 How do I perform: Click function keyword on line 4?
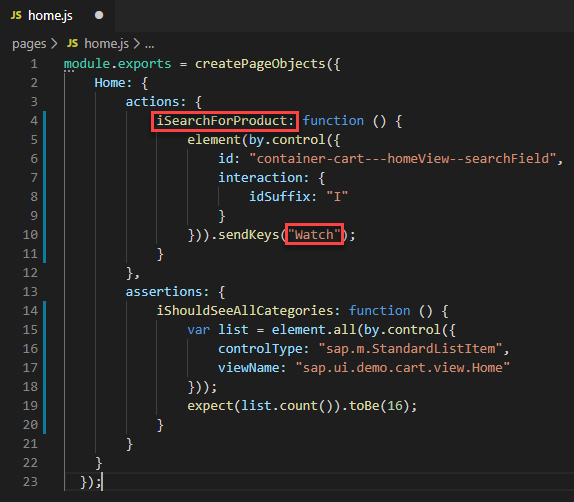pyautogui.click(x=333, y=121)
